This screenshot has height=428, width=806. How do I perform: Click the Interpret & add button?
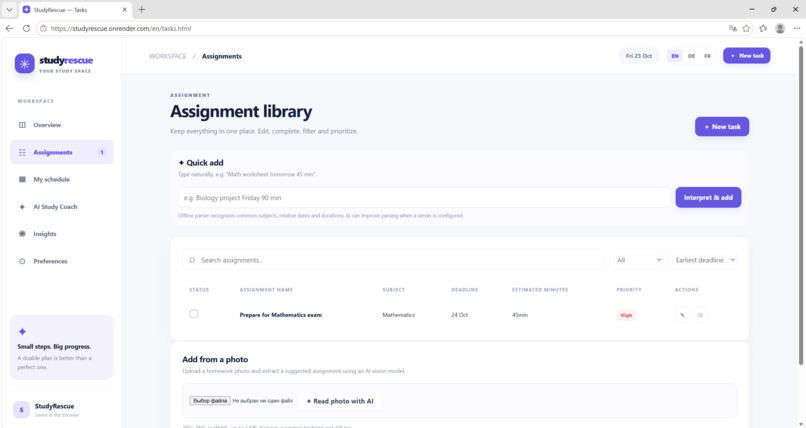708,197
